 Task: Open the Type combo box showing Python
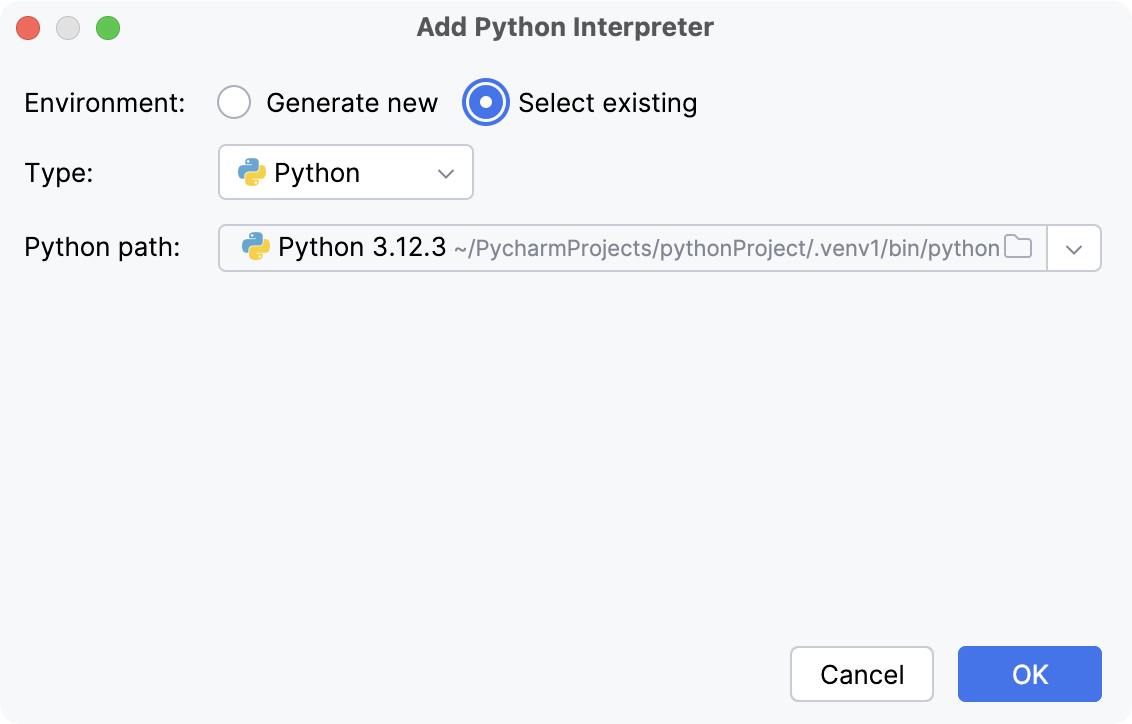pyautogui.click(x=345, y=173)
